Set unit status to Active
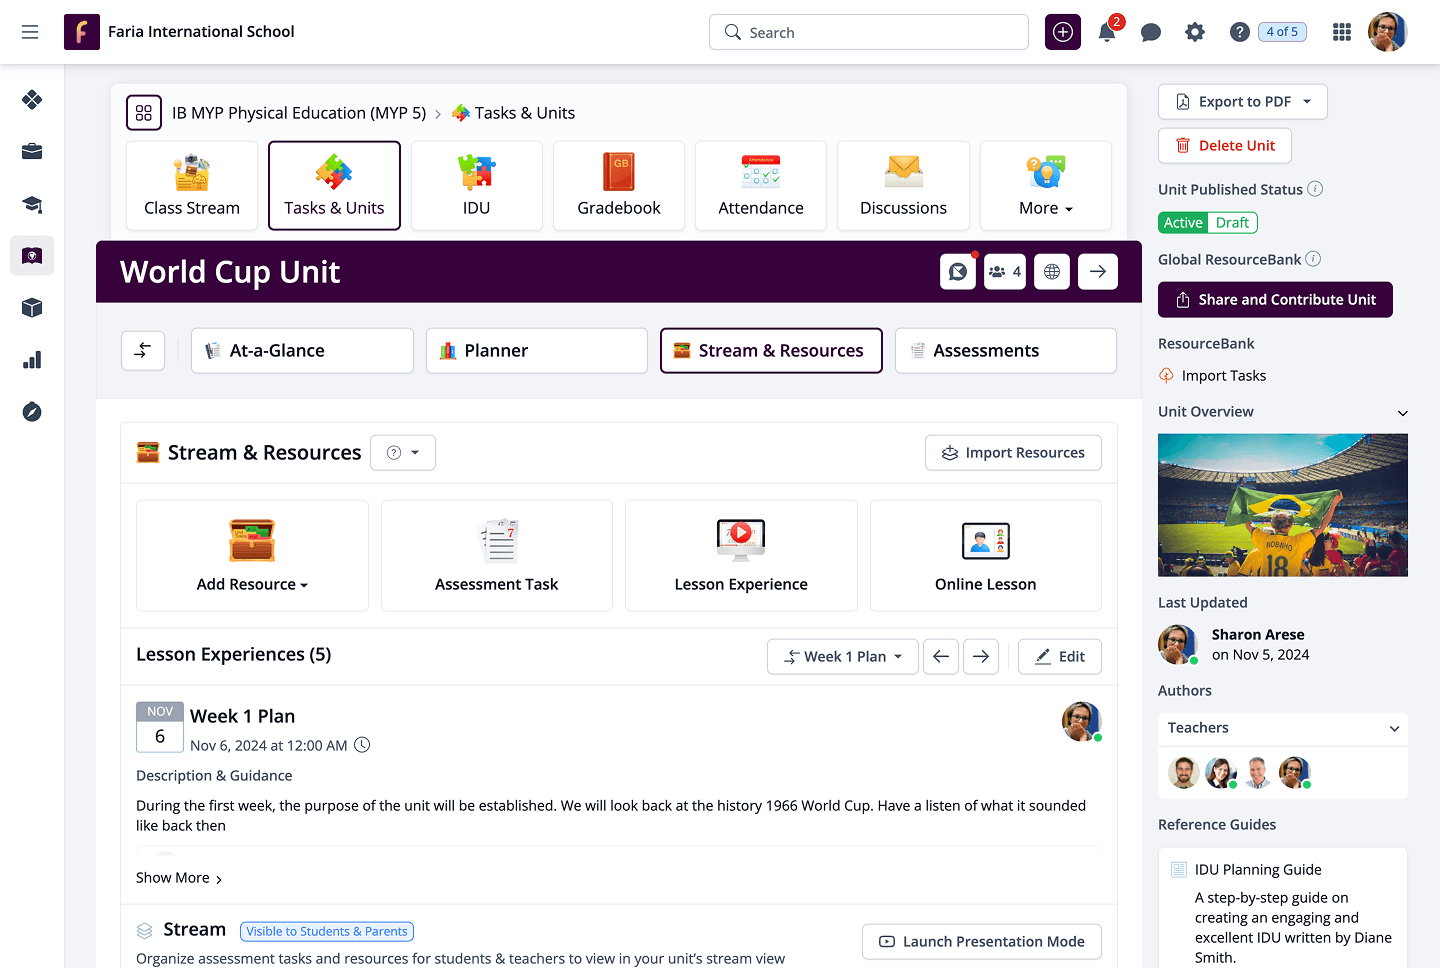The width and height of the screenshot is (1440, 968). 1183,223
